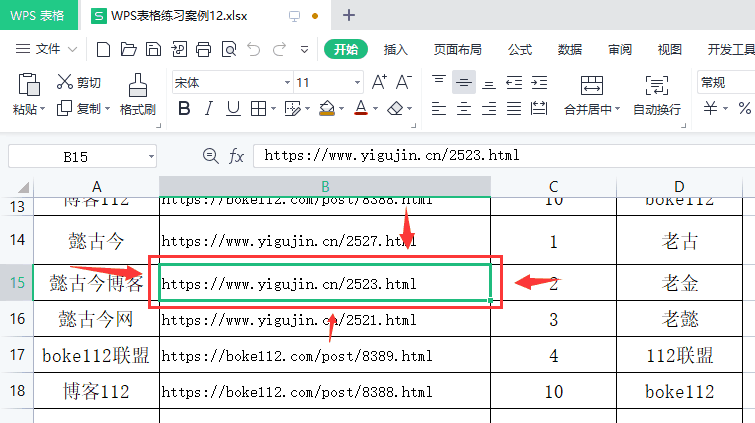The image size is (755, 423).
Task: Apply the fill color bucket
Action: pyautogui.click(x=327, y=108)
